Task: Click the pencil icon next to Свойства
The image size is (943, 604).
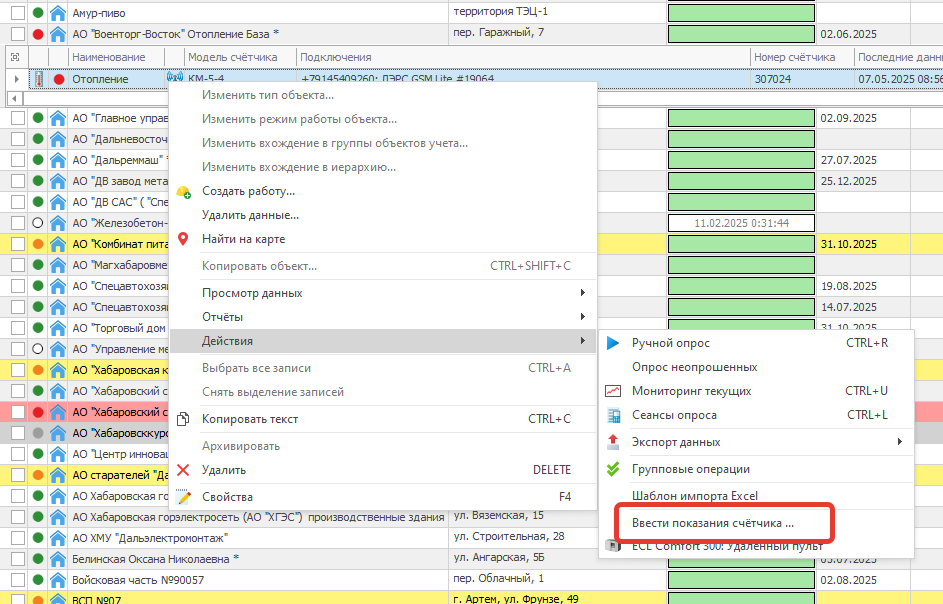Action: (183, 497)
